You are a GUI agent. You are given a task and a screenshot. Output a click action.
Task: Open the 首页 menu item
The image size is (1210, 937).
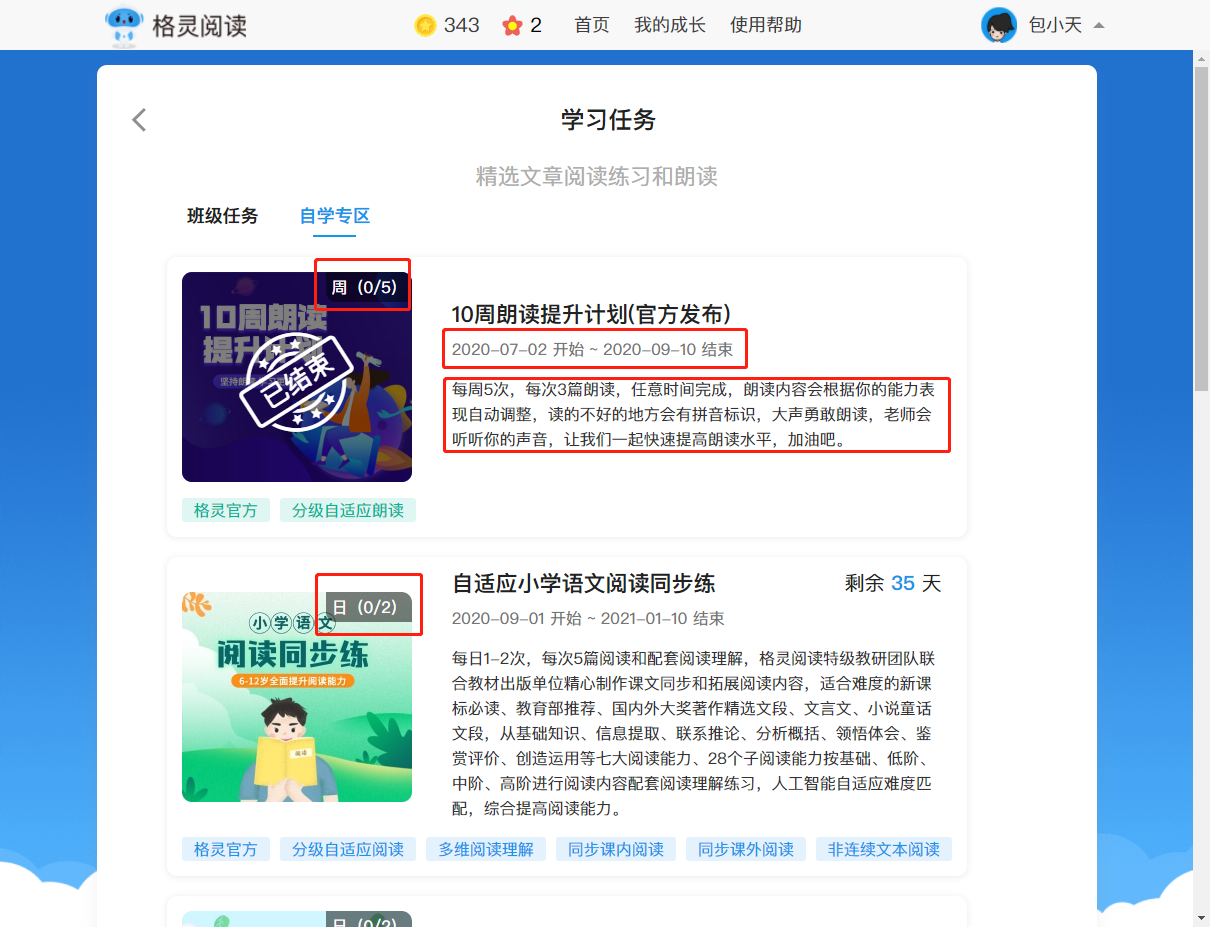592,25
